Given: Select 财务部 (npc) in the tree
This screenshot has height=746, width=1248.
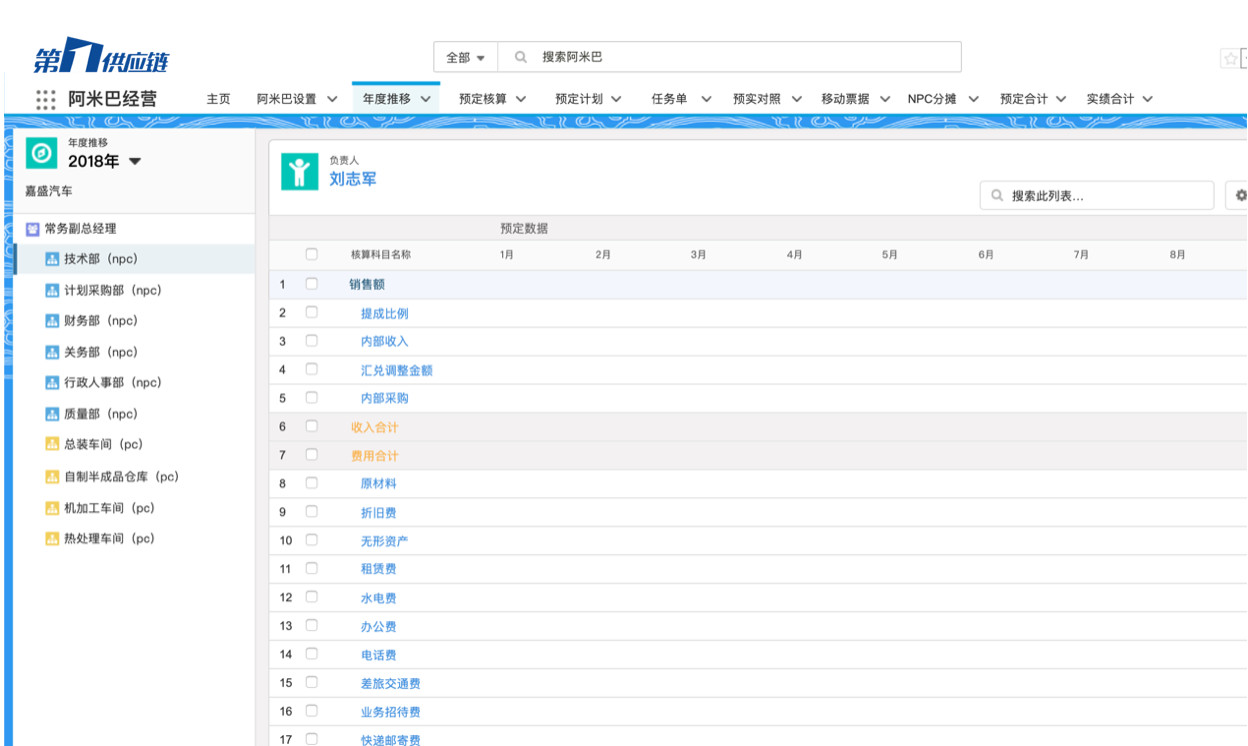Looking at the screenshot, I should click(x=101, y=322).
